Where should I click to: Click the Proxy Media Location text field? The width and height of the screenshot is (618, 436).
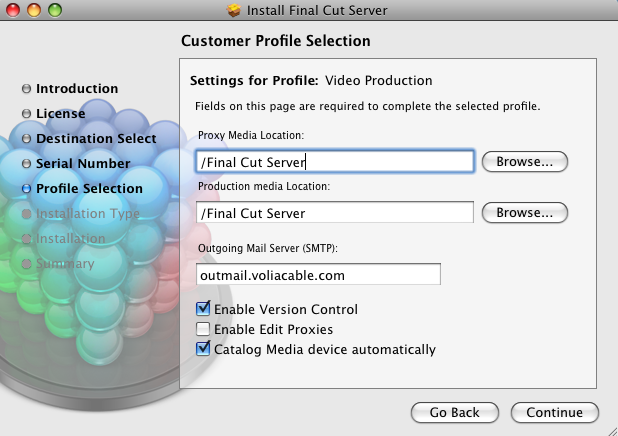click(x=335, y=161)
